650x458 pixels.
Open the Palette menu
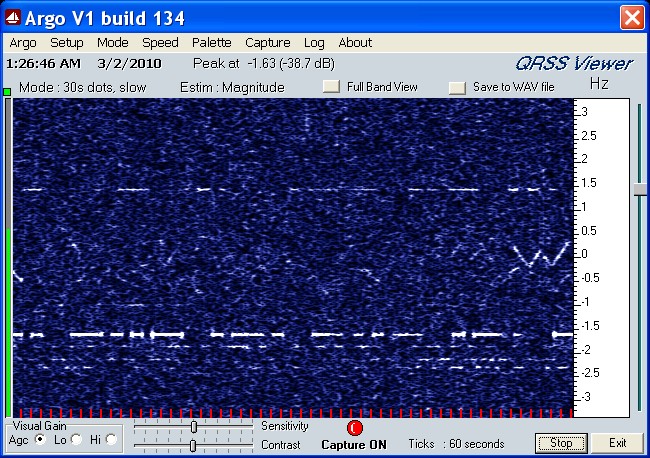pyautogui.click(x=211, y=43)
